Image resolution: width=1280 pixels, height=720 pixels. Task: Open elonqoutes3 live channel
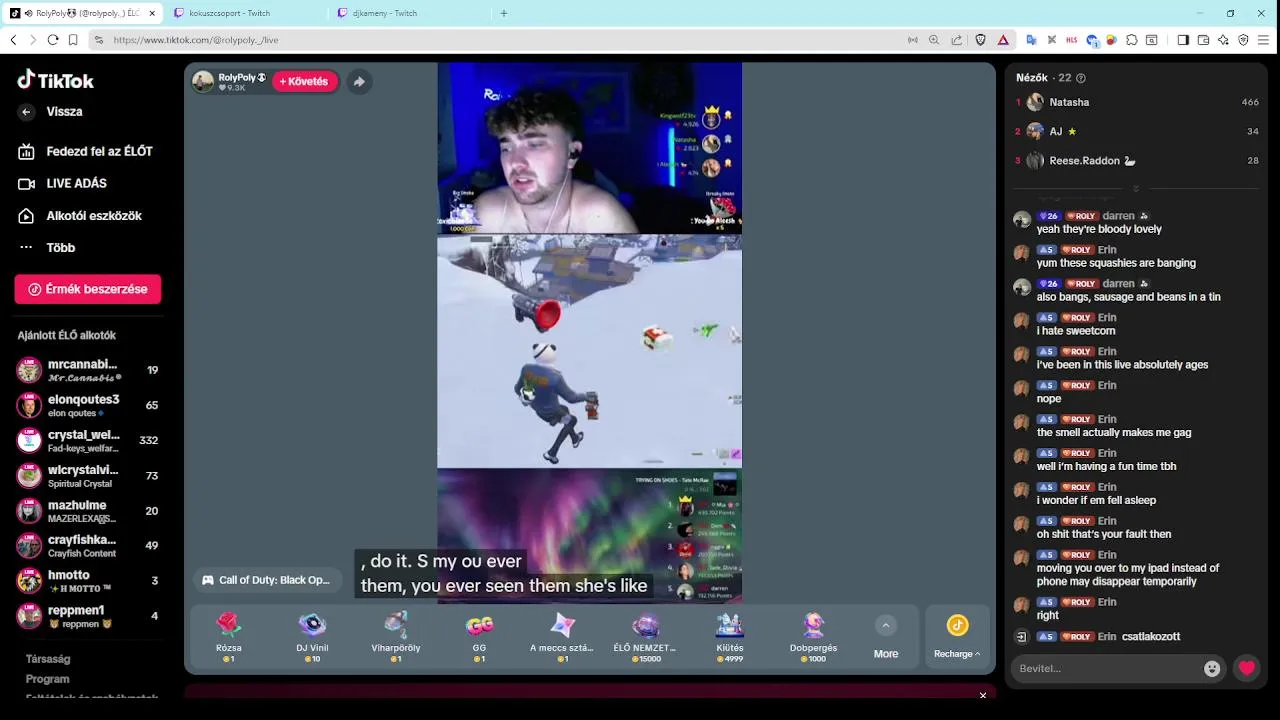(x=88, y=405)
